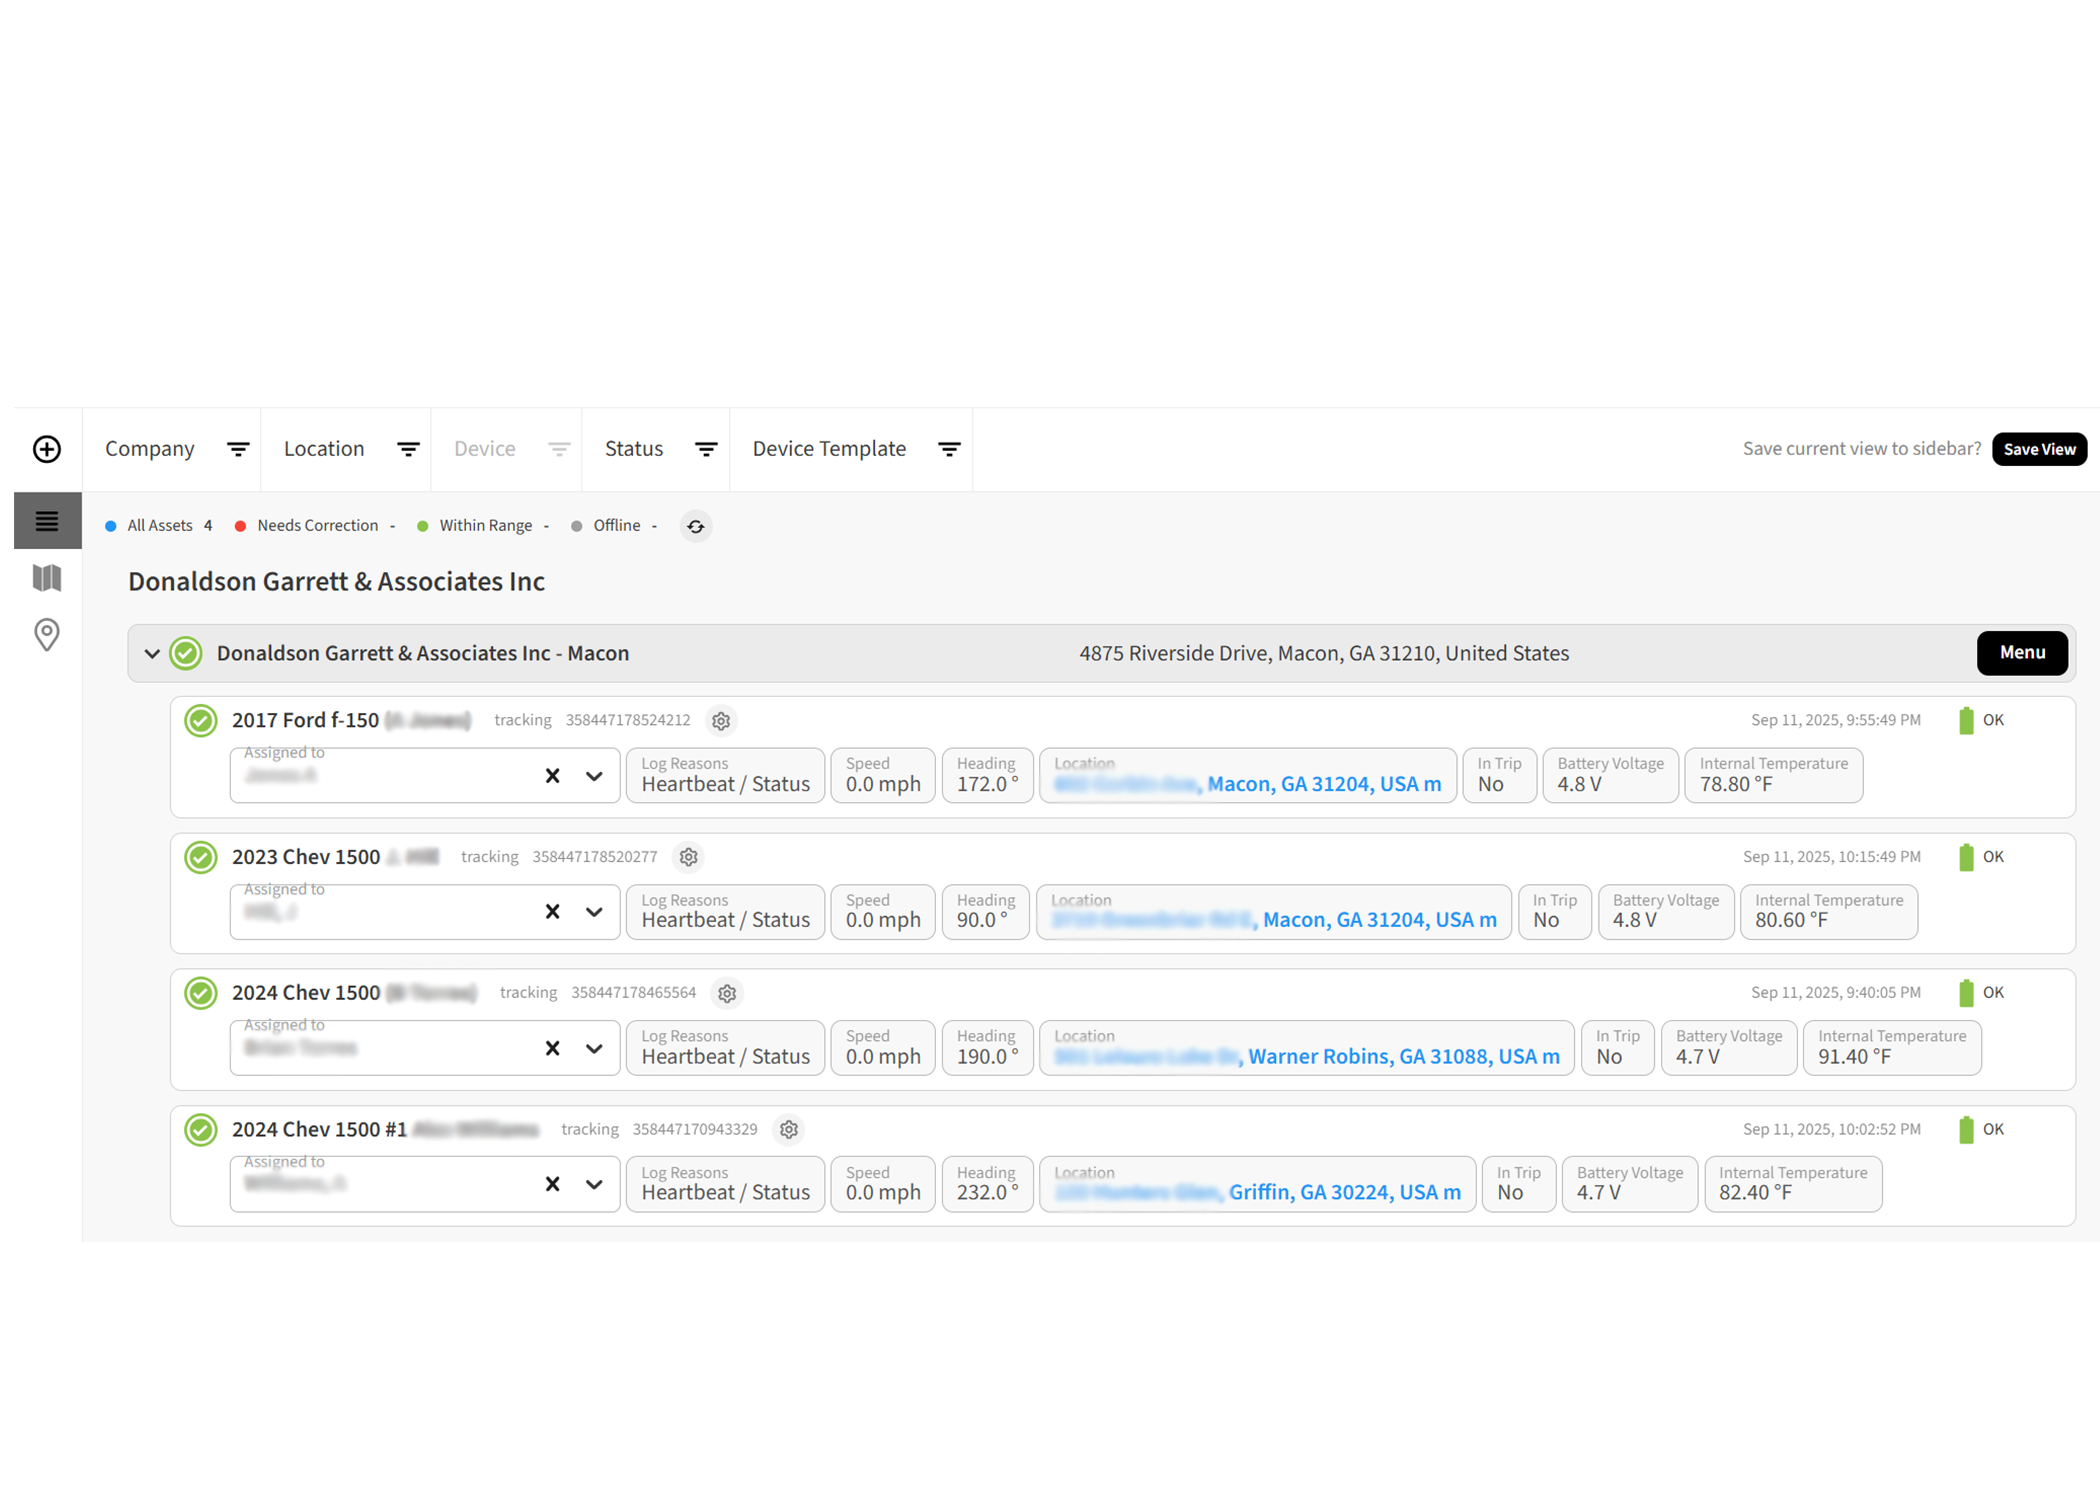2100x1500 pixels.
Task: Open Assigned to dropdown for 2017 Ford f-150
Action: click(x=594, y=776)
